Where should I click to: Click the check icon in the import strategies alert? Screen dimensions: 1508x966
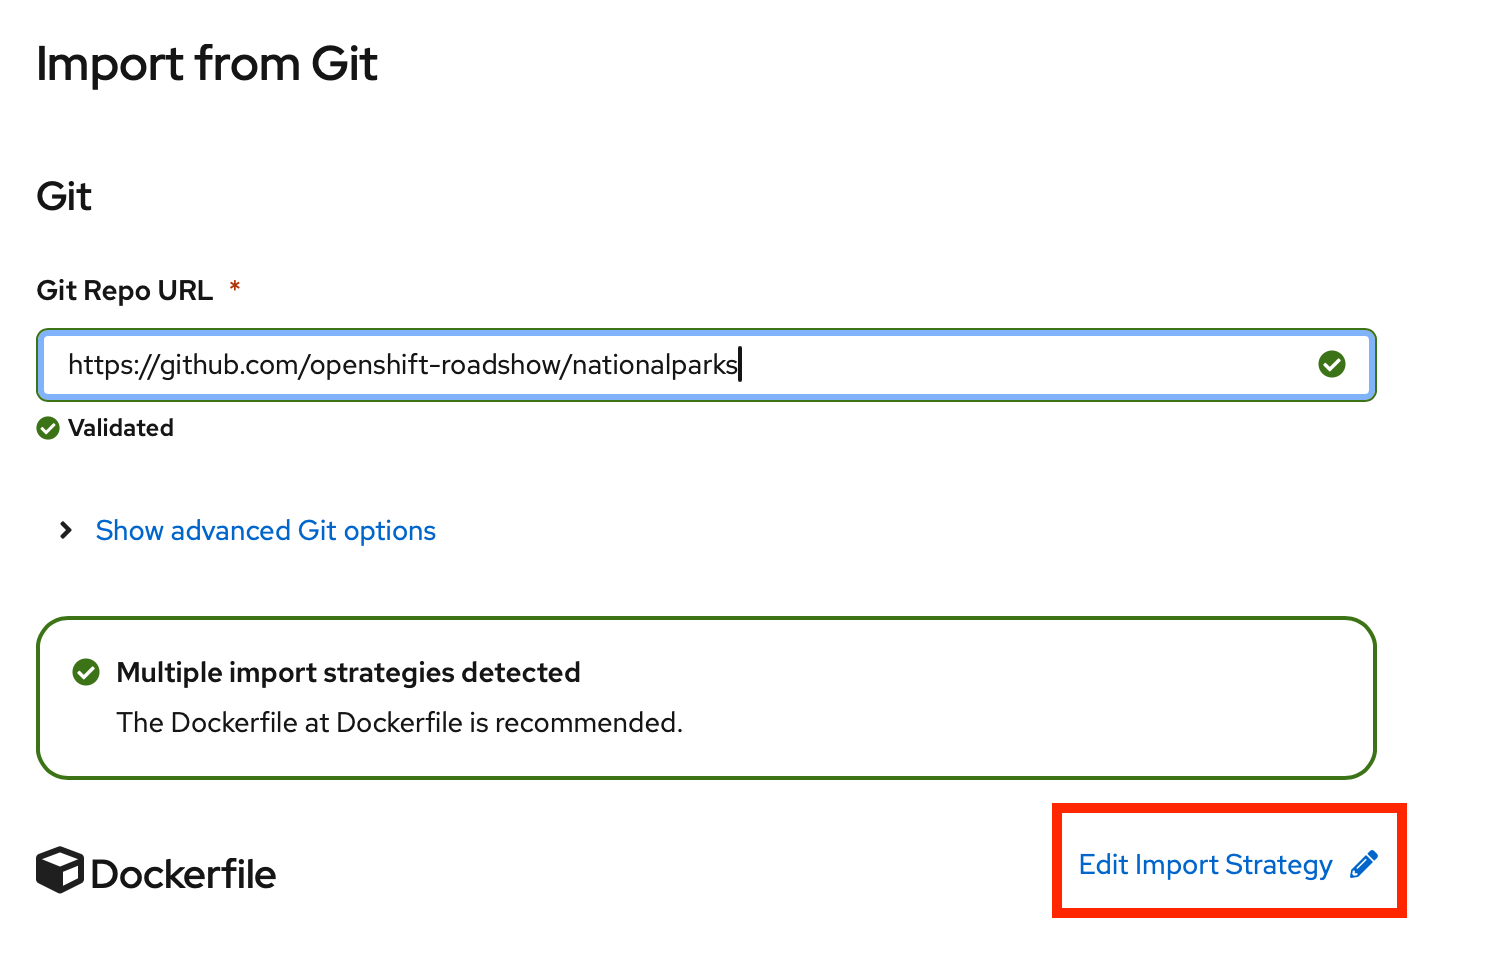click(x=87, y=673)
